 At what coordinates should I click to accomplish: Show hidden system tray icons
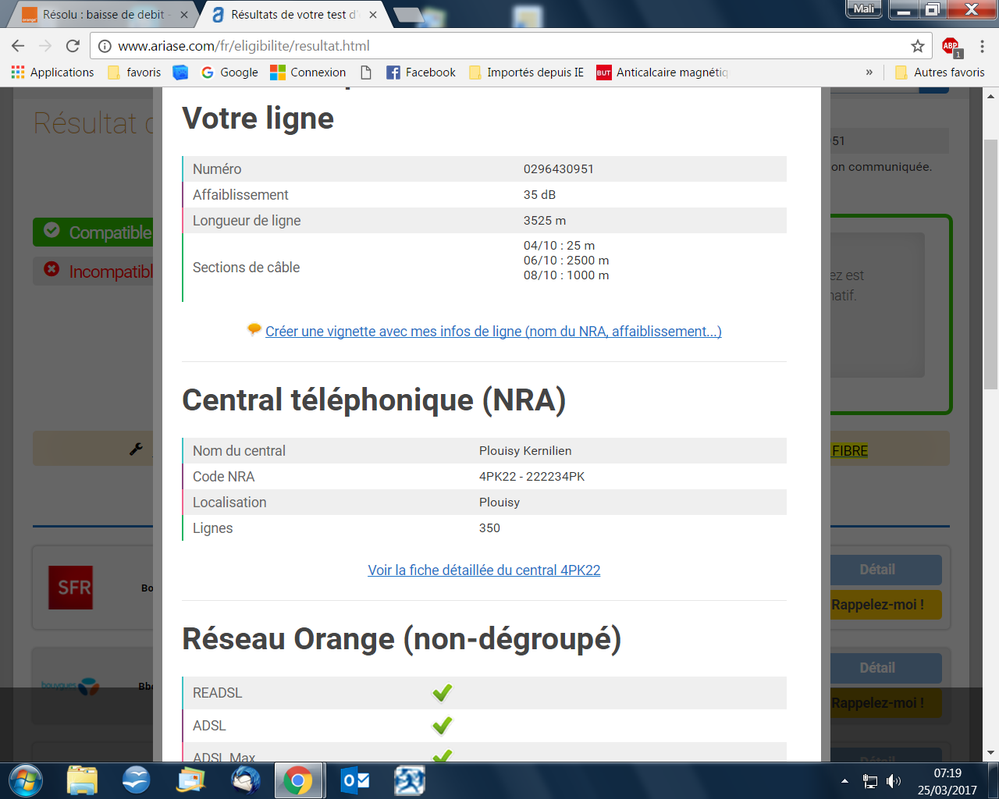pyautogui.click(x=847, y=780)
